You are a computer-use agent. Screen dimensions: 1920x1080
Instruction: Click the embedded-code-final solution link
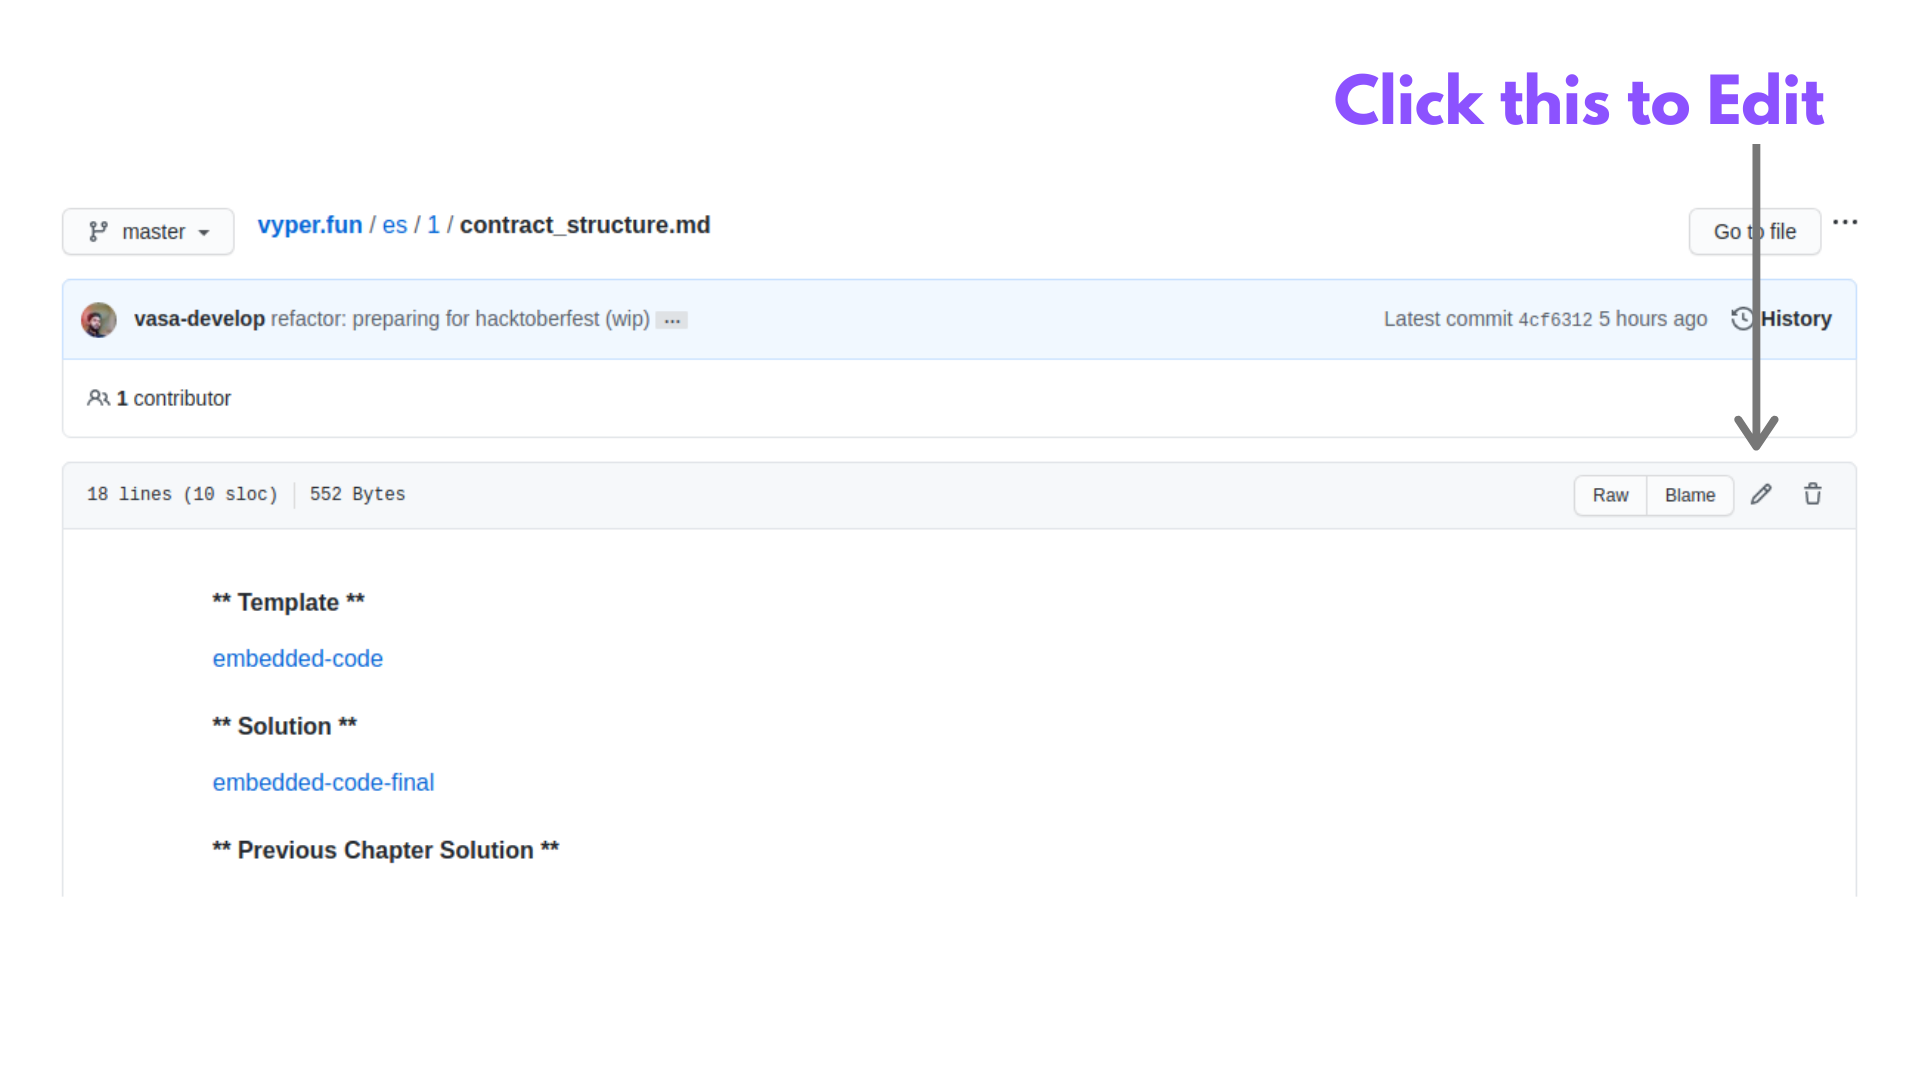[x=324, y=782]
